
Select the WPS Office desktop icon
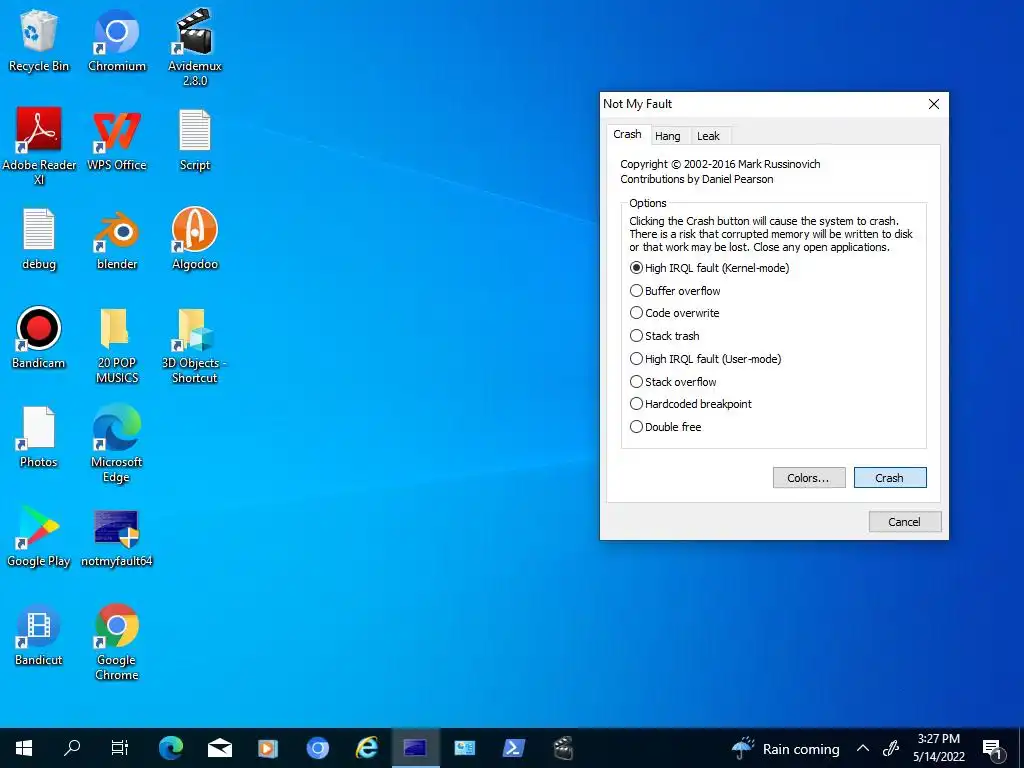[x=117, y=140]
